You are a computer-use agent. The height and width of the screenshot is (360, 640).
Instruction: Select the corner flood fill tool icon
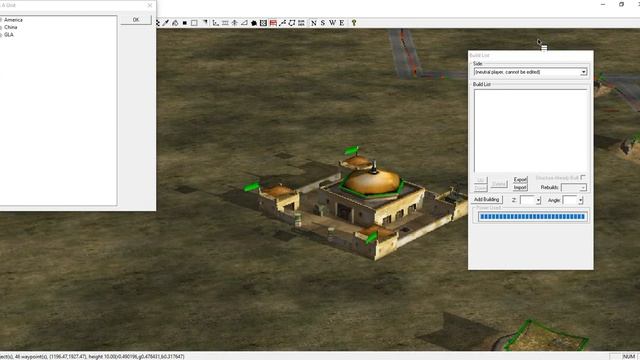pyautogui.click(x=204, y=23)
